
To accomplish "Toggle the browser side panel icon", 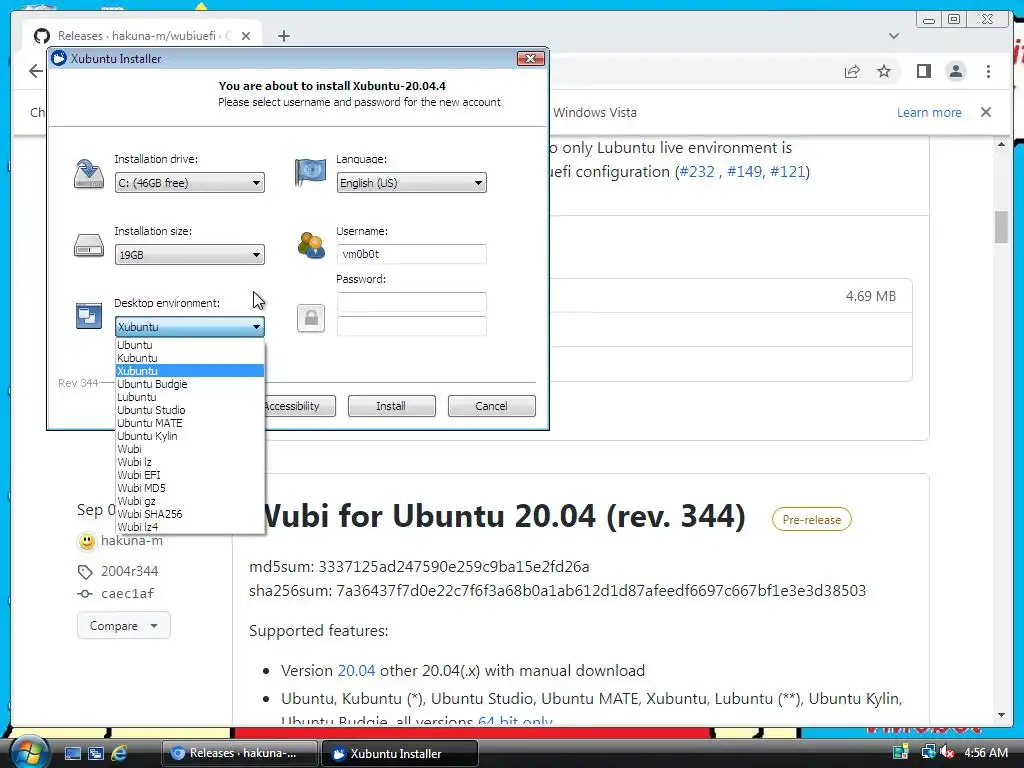I will (923, 71).
